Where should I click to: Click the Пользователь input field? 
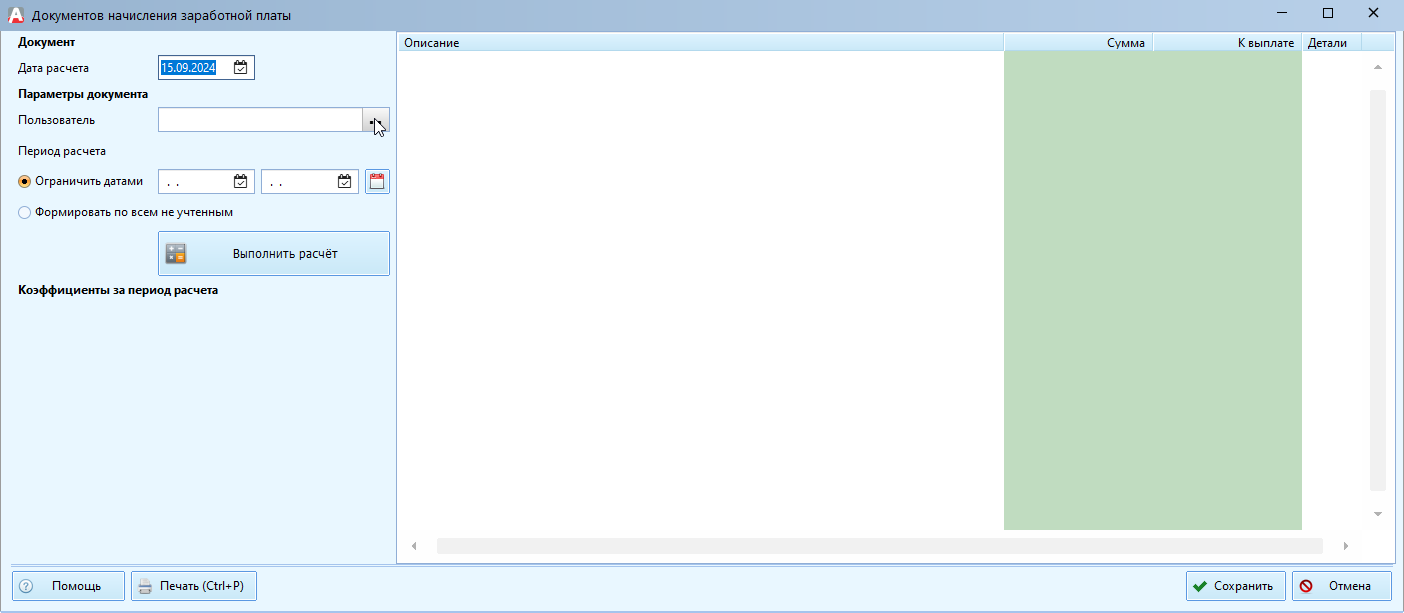[x=259, y=120]
